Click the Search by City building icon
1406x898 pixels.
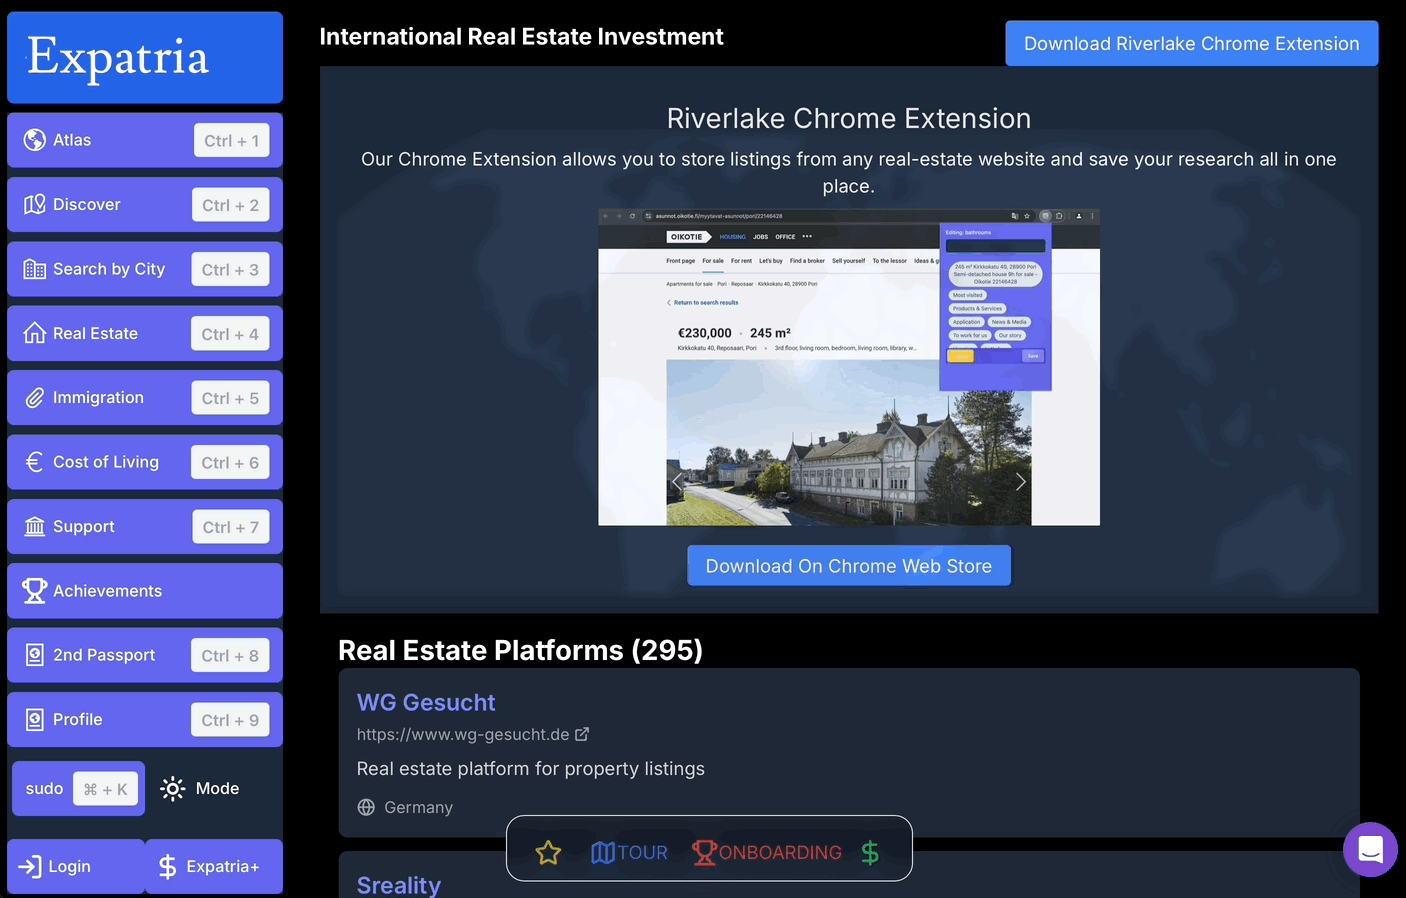click(x=35, y=269)
